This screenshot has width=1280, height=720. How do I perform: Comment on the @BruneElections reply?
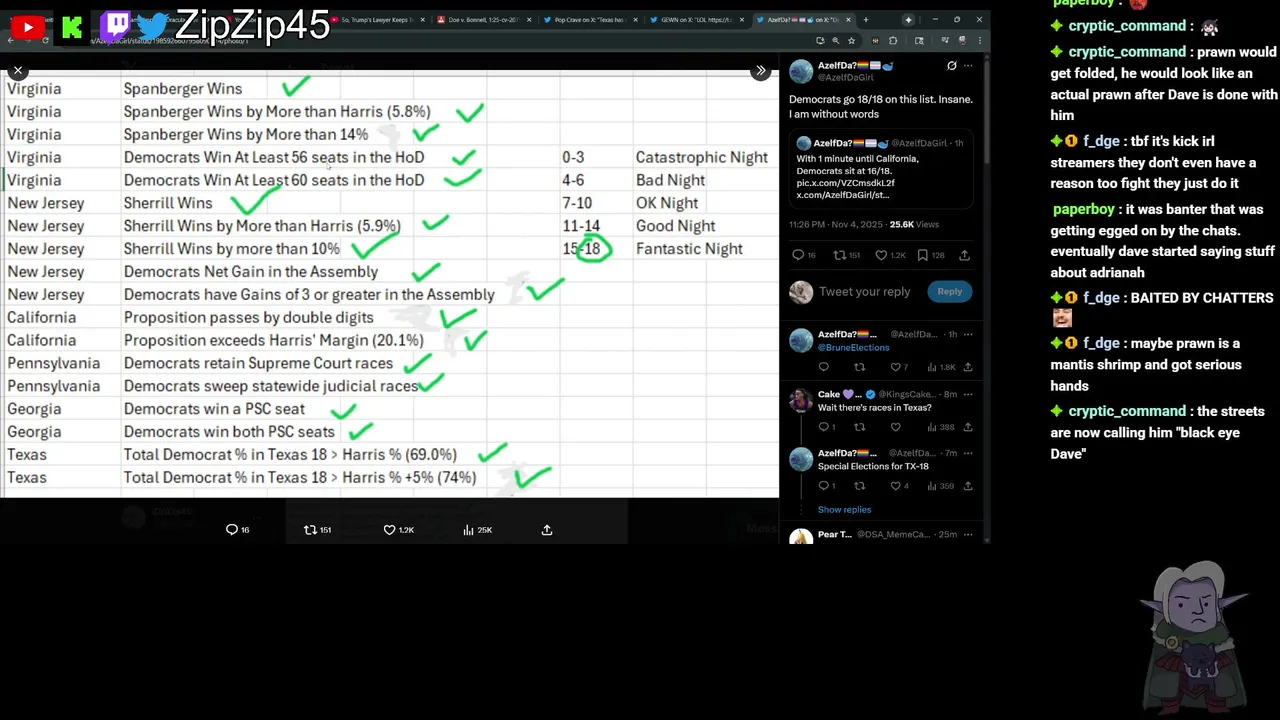(x=823, y=367)
